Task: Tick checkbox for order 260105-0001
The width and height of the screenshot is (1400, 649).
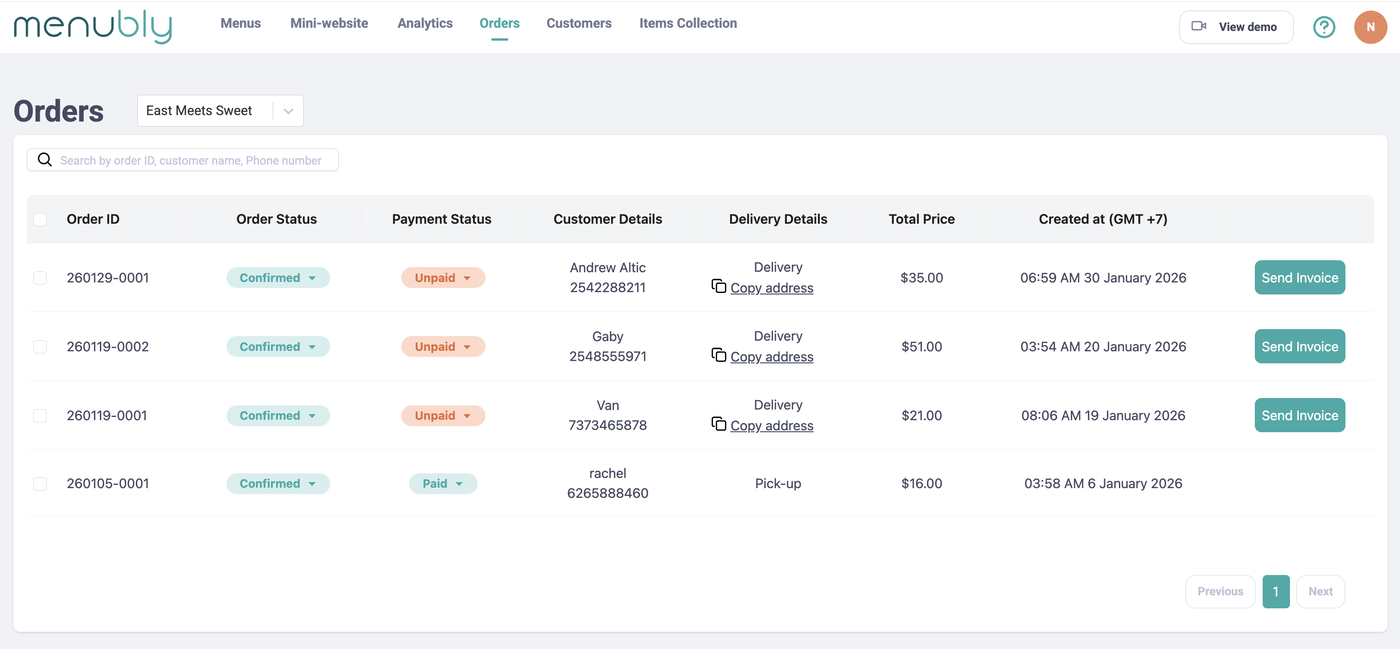Action: coord(40,484)
